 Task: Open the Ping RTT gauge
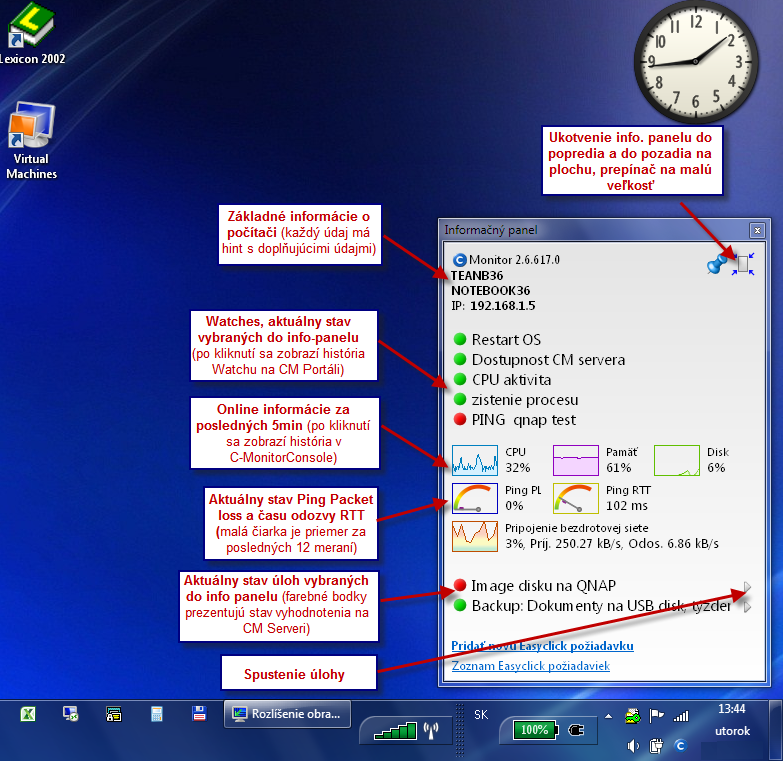point(575,498)
